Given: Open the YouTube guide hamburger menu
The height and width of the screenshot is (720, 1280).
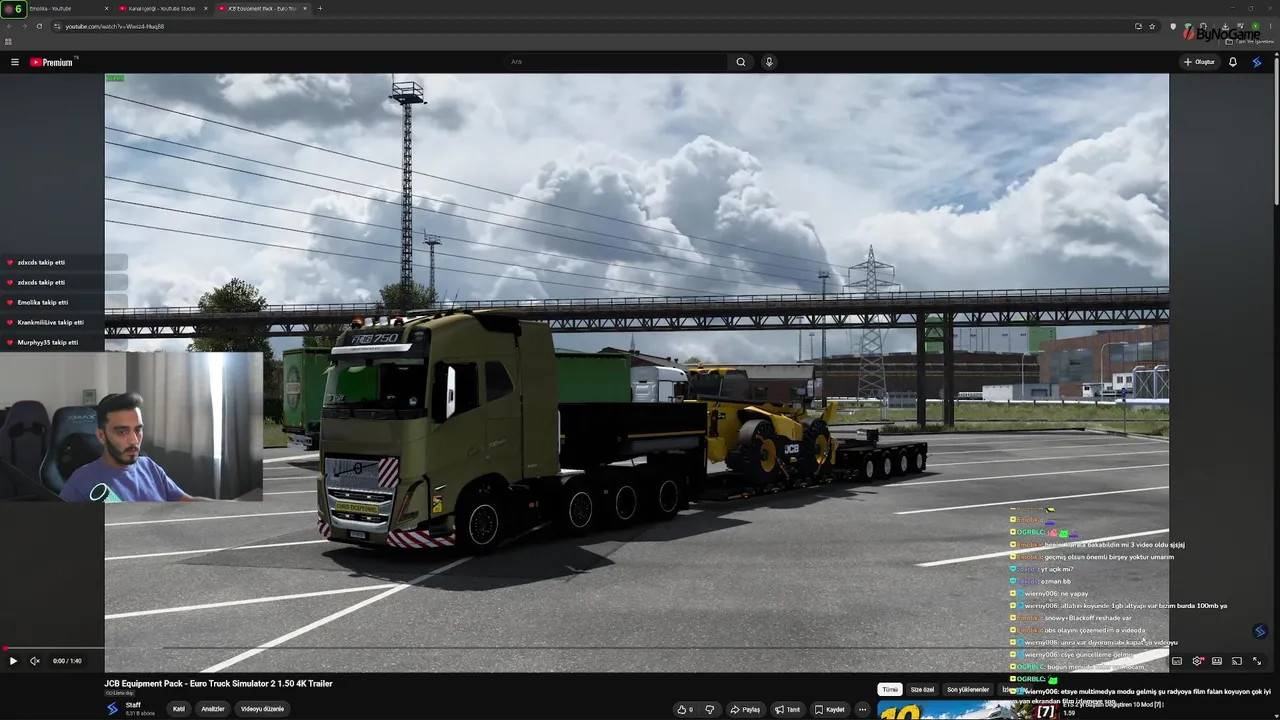Looking at the screenshot, I should coord(15,62).
